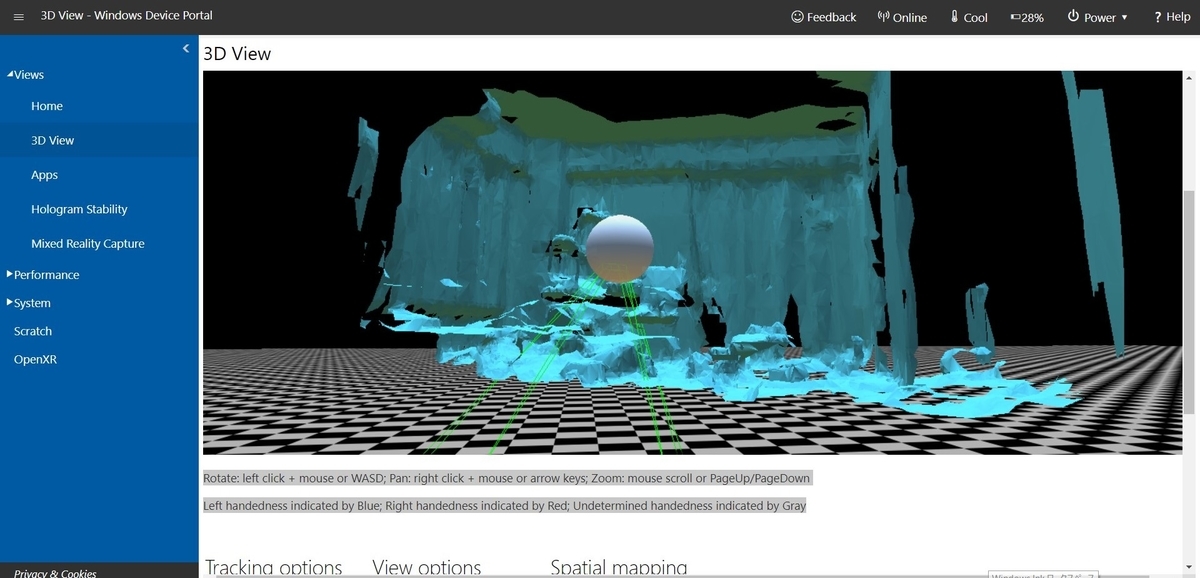Click the Feedback smiley button
1200x578 pixels.
pyautogui.click(x=823, y=17)
